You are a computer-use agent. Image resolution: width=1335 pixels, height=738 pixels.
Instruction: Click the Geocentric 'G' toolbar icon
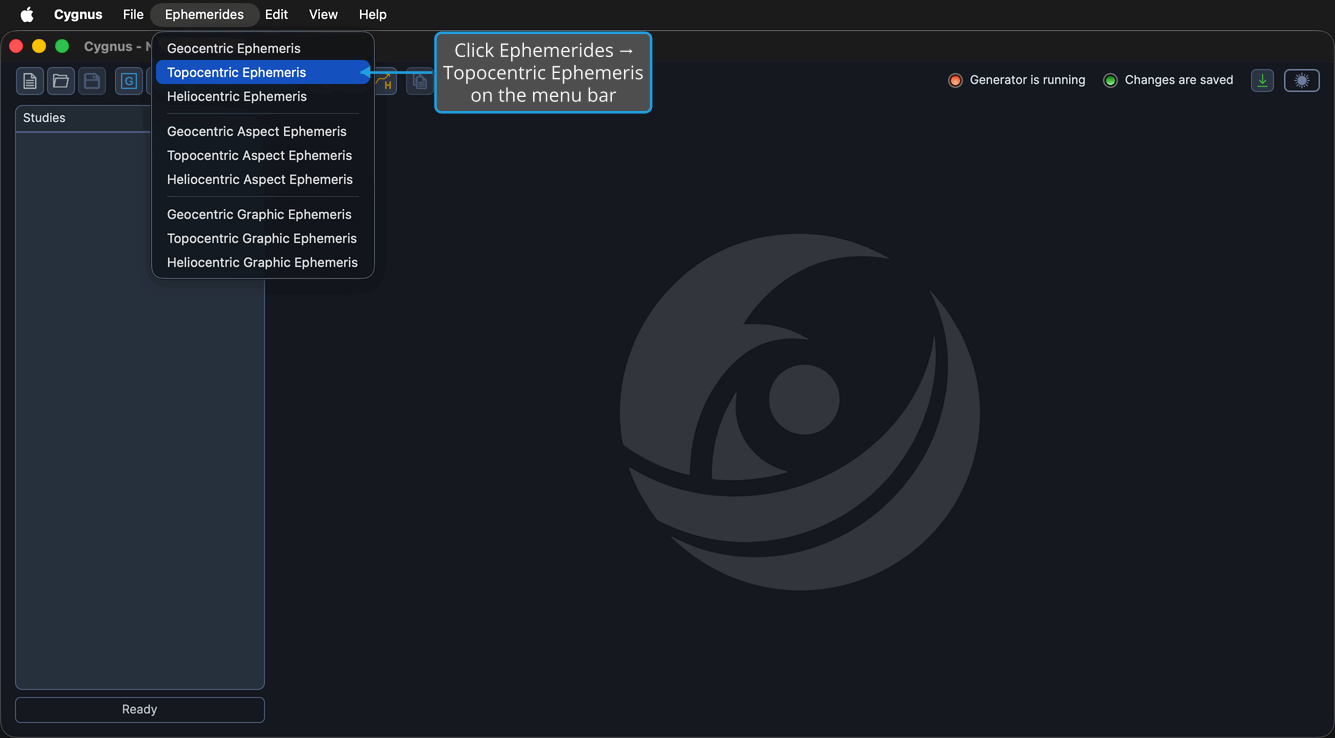(129, 81)
